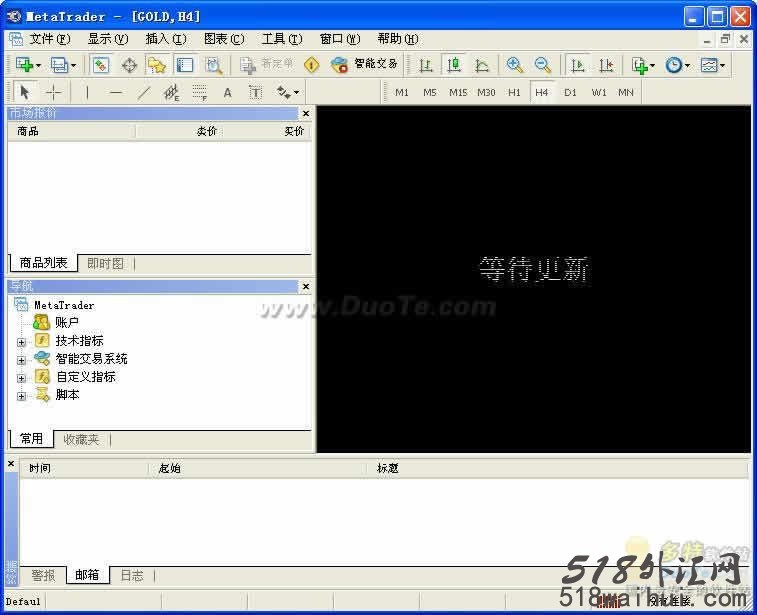Select the MN timeframe button
757x615 pixels.
626,92
